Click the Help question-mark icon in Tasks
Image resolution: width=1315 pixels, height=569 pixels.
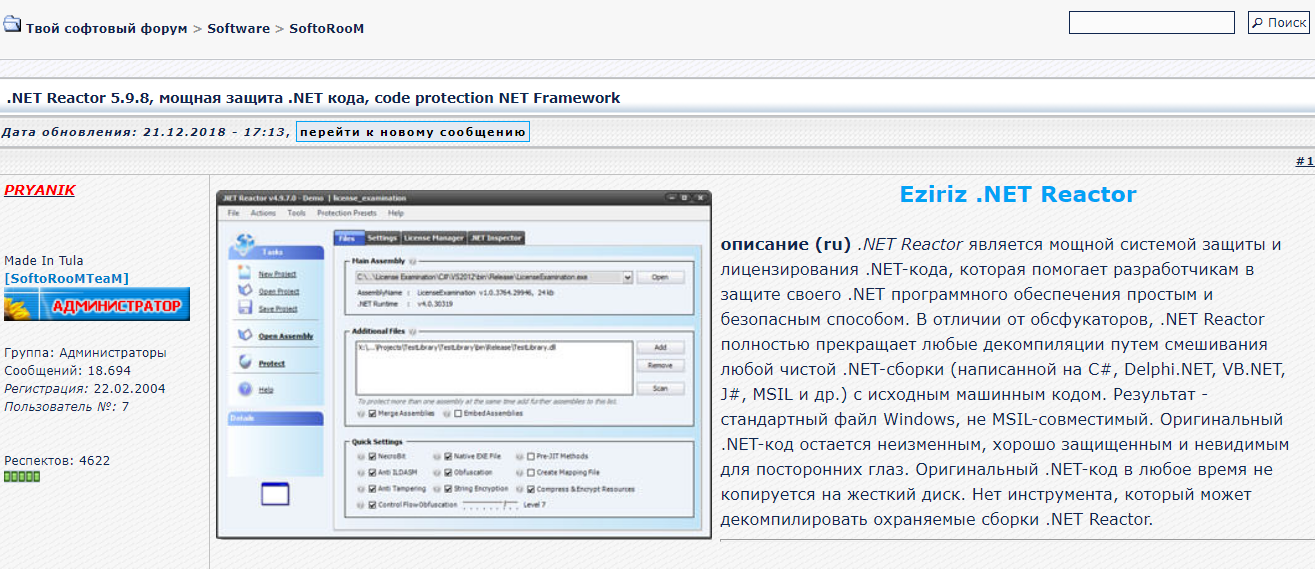tap(244, 388)
